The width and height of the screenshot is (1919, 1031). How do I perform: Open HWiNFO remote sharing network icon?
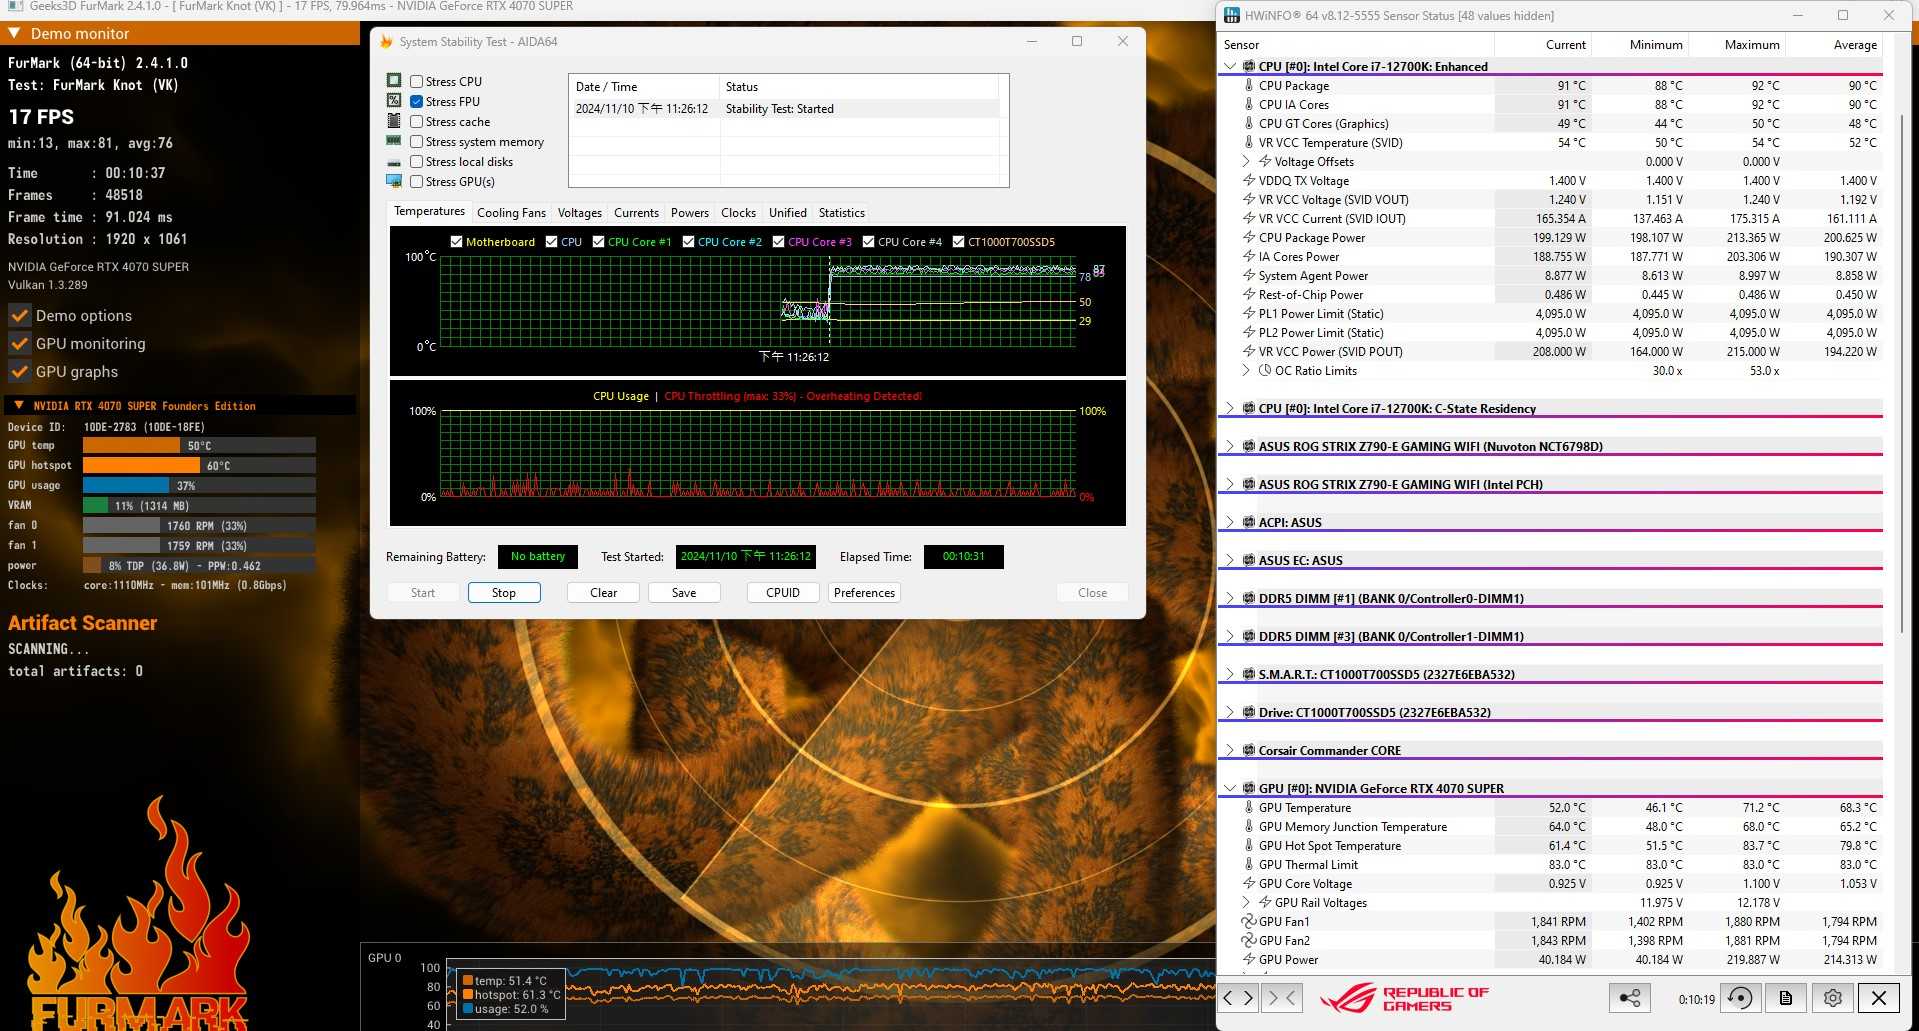[1630, 997]
